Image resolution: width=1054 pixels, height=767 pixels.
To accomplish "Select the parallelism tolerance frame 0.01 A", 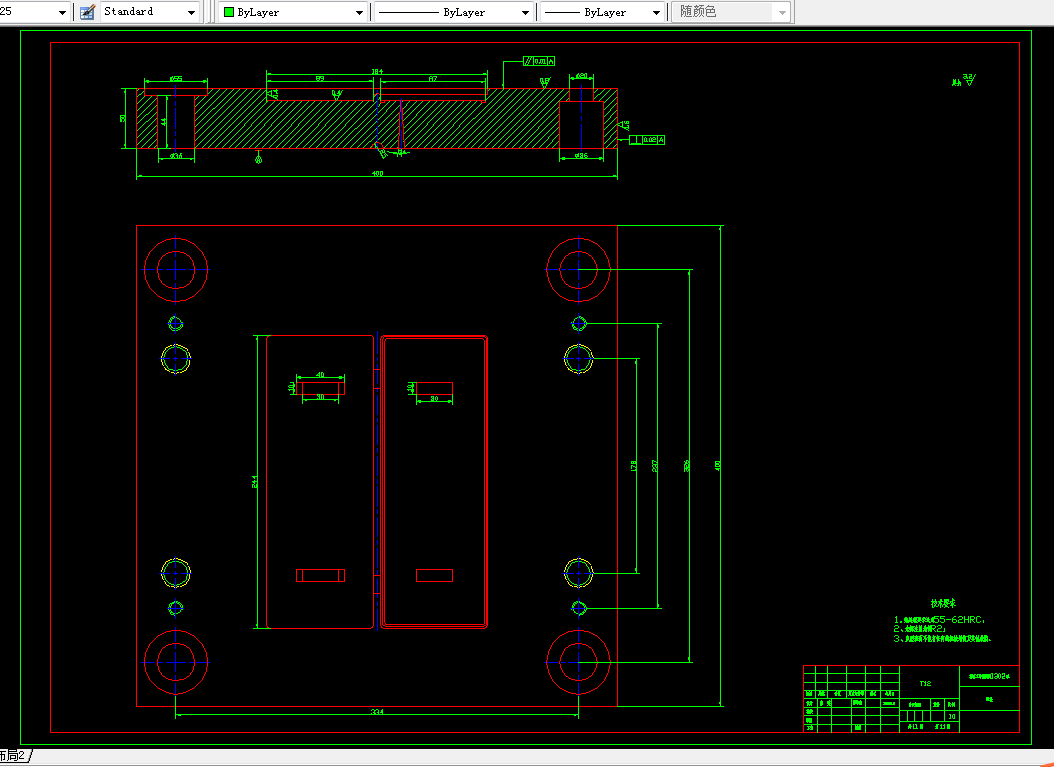I will (x=539, y=61).
